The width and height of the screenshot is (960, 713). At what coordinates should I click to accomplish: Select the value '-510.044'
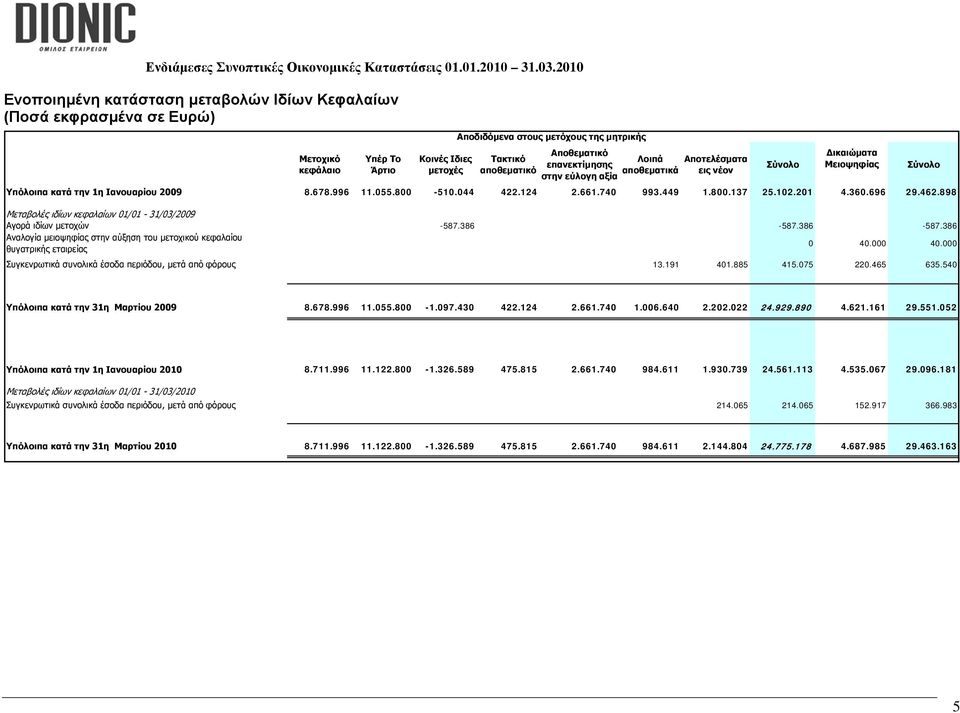454,192
